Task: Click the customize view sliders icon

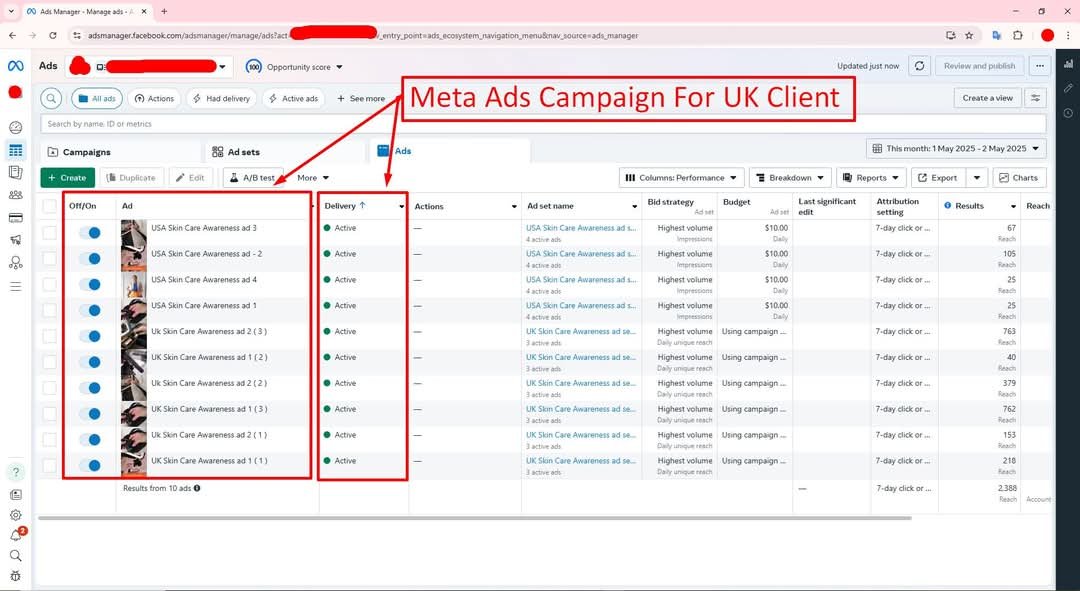Action: pyautogui.click(x=1036, y=98)
